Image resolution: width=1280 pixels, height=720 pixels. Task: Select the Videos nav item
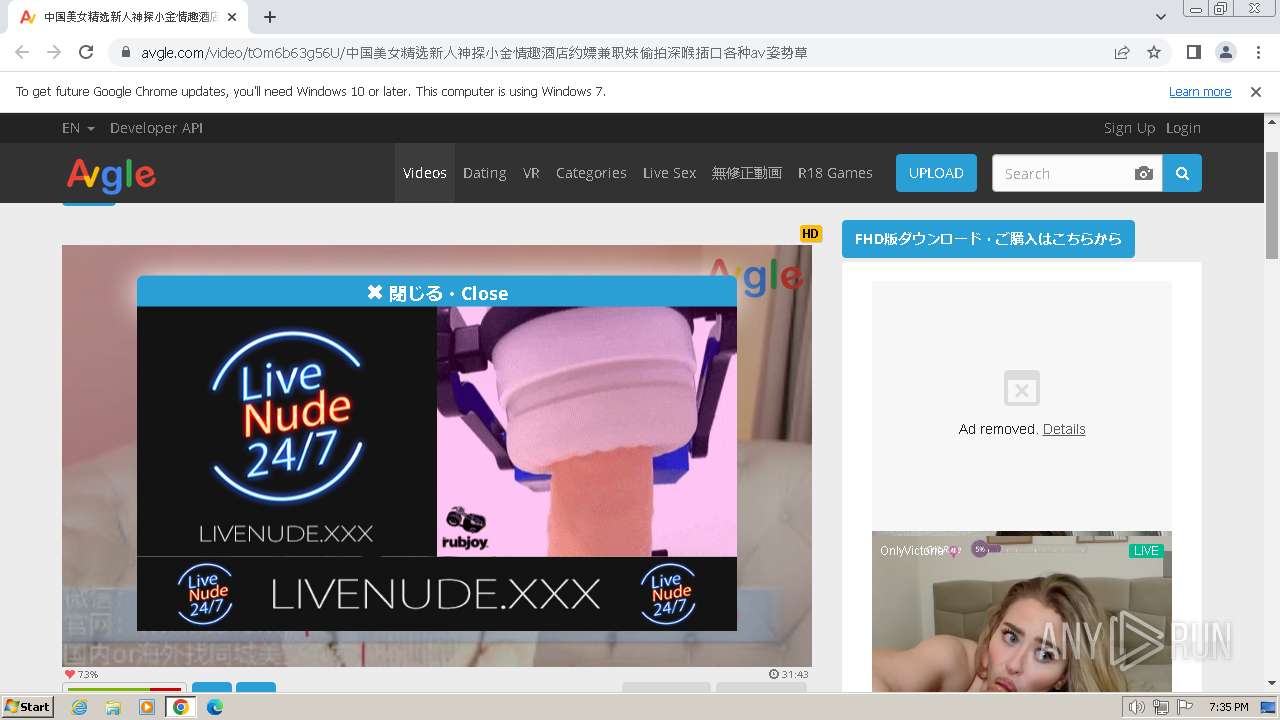click(x=425, y=173)
